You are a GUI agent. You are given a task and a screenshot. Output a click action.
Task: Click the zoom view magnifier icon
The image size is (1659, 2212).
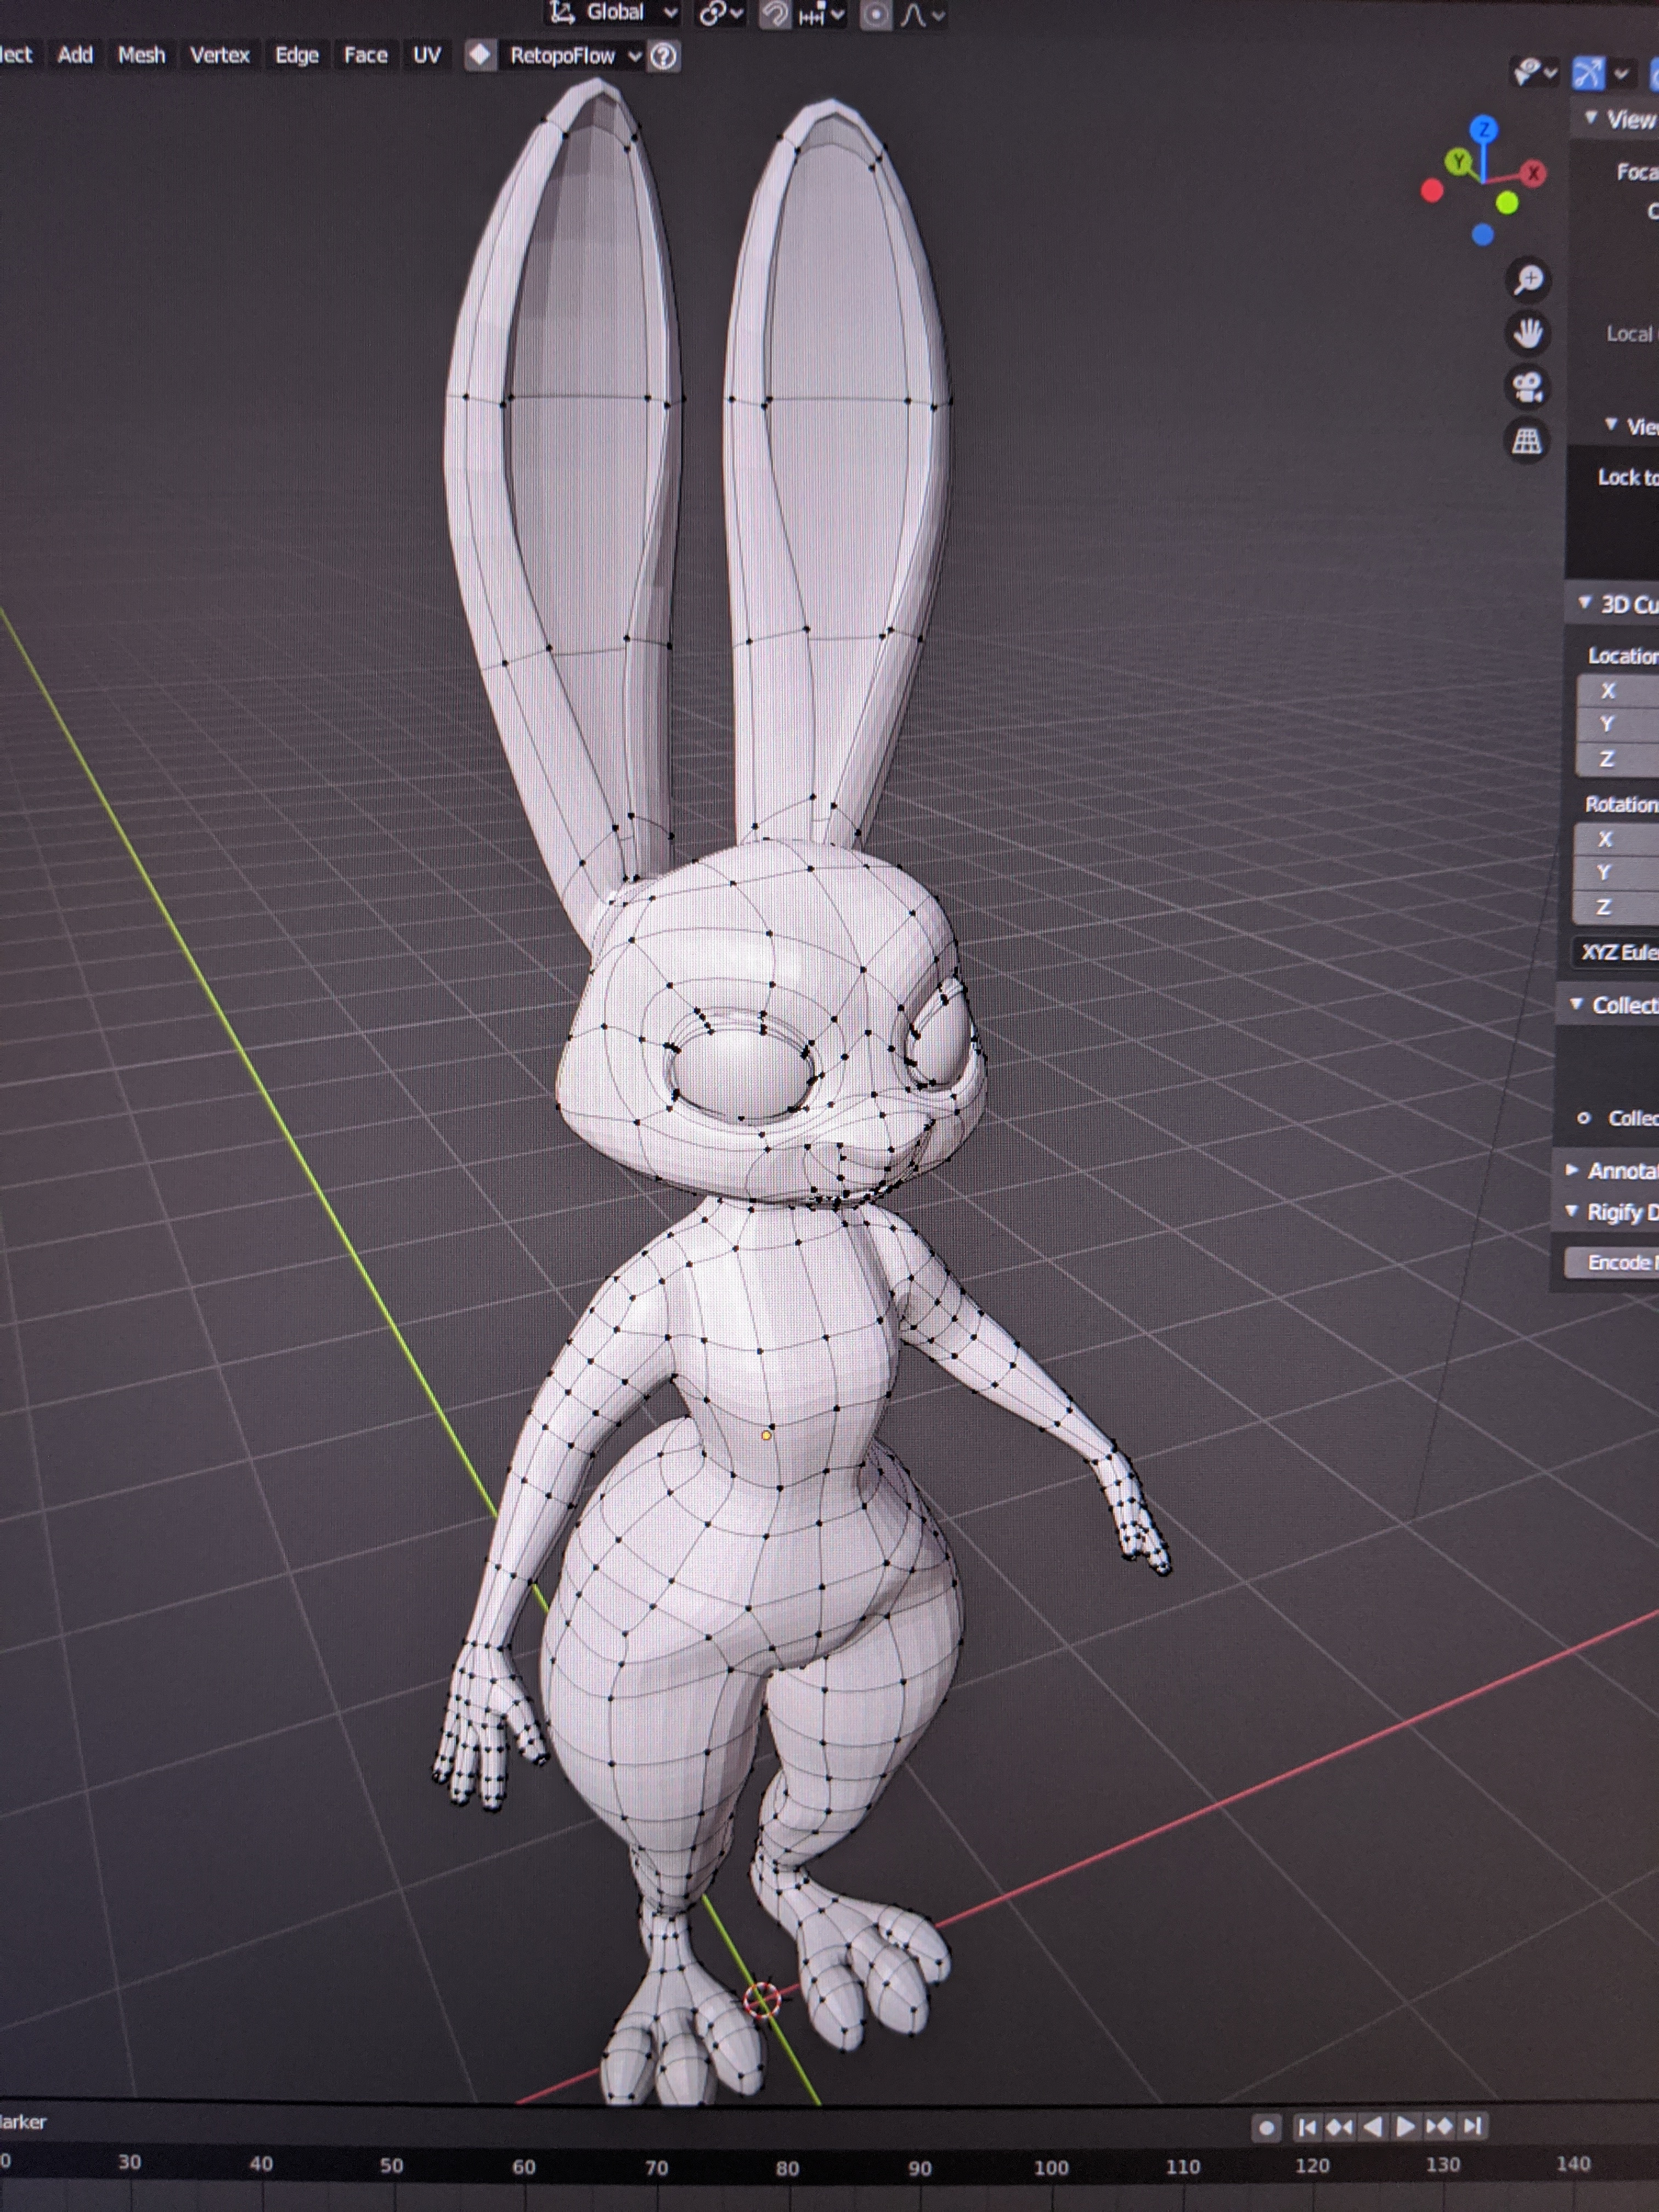click(1528, 280)
